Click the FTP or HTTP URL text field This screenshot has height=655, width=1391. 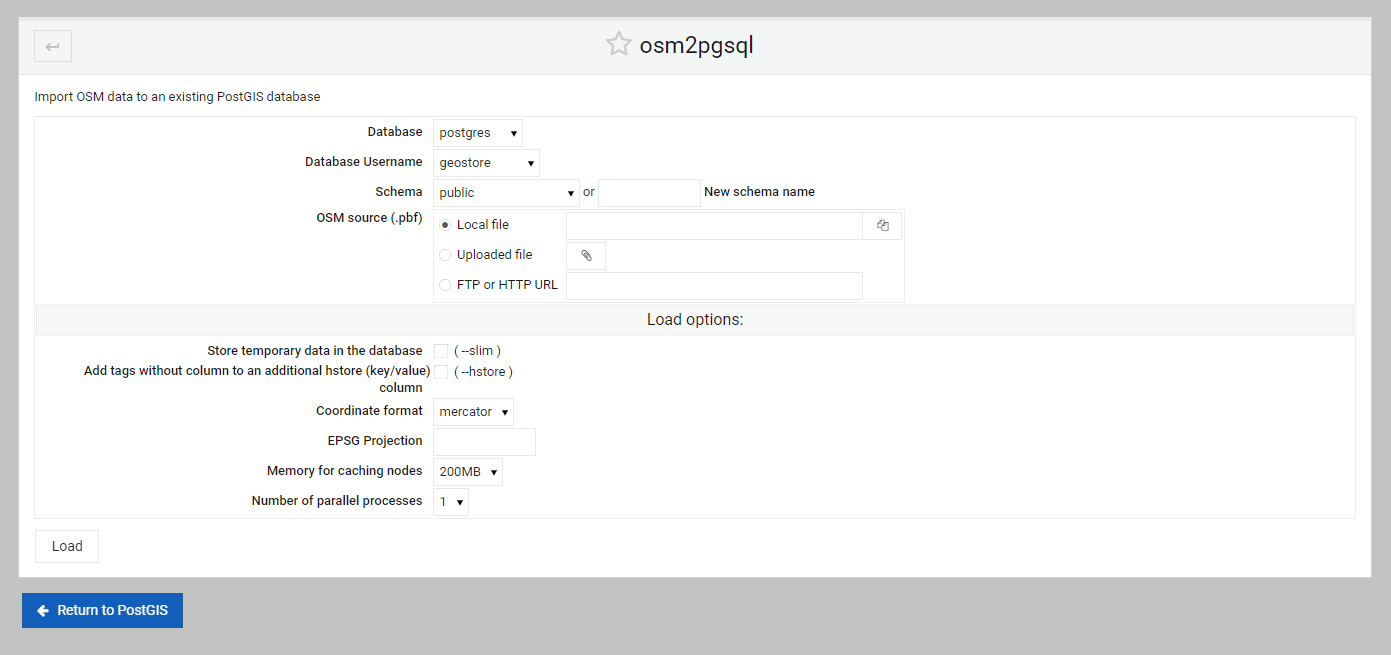[714, 286]
